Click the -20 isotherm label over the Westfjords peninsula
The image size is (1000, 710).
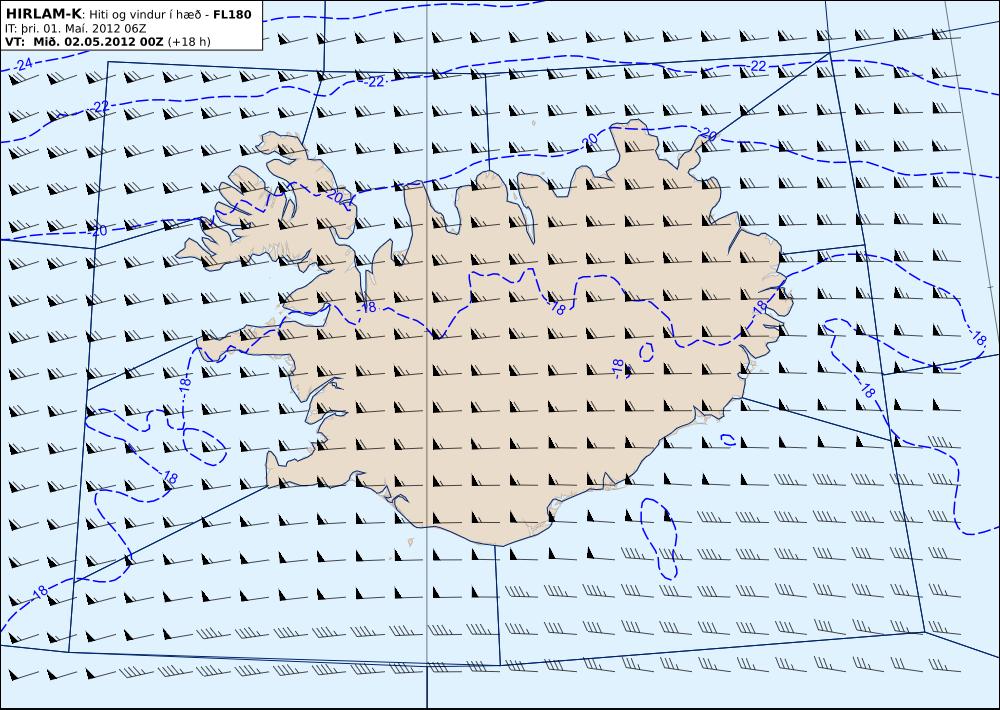coord(336,196)
